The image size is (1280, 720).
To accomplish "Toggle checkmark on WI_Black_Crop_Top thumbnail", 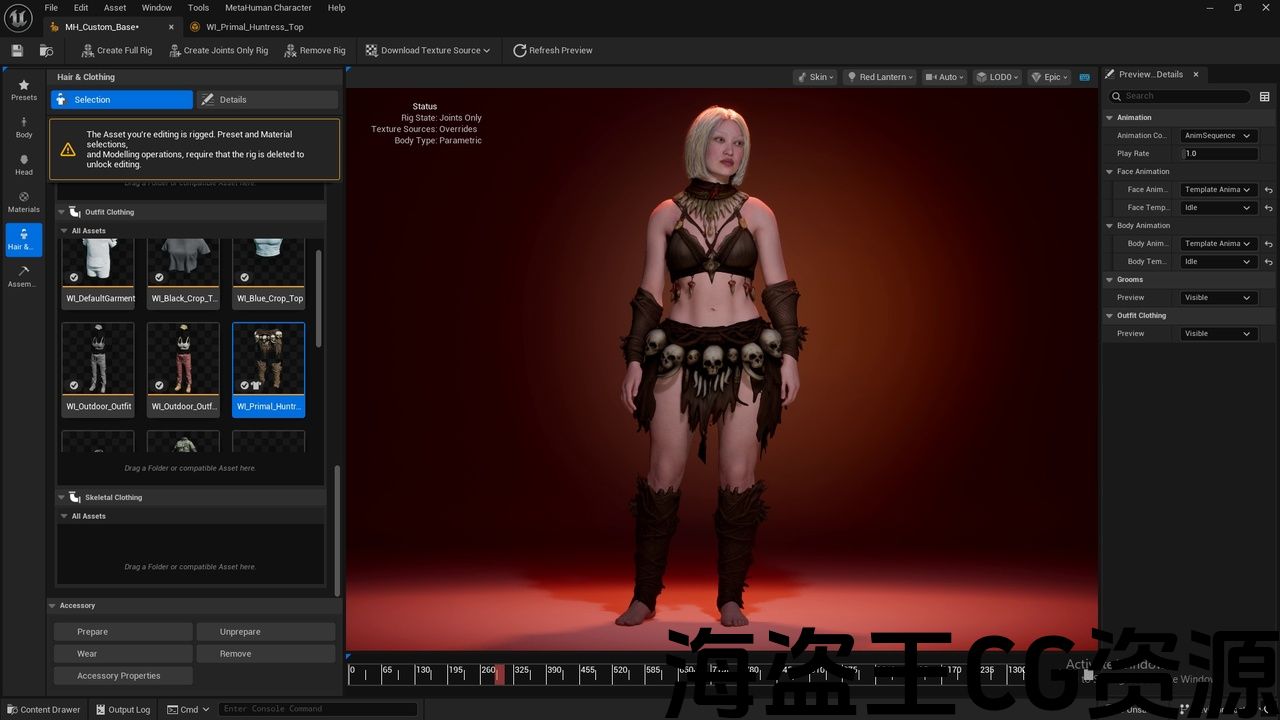I will tap(159, 278).
